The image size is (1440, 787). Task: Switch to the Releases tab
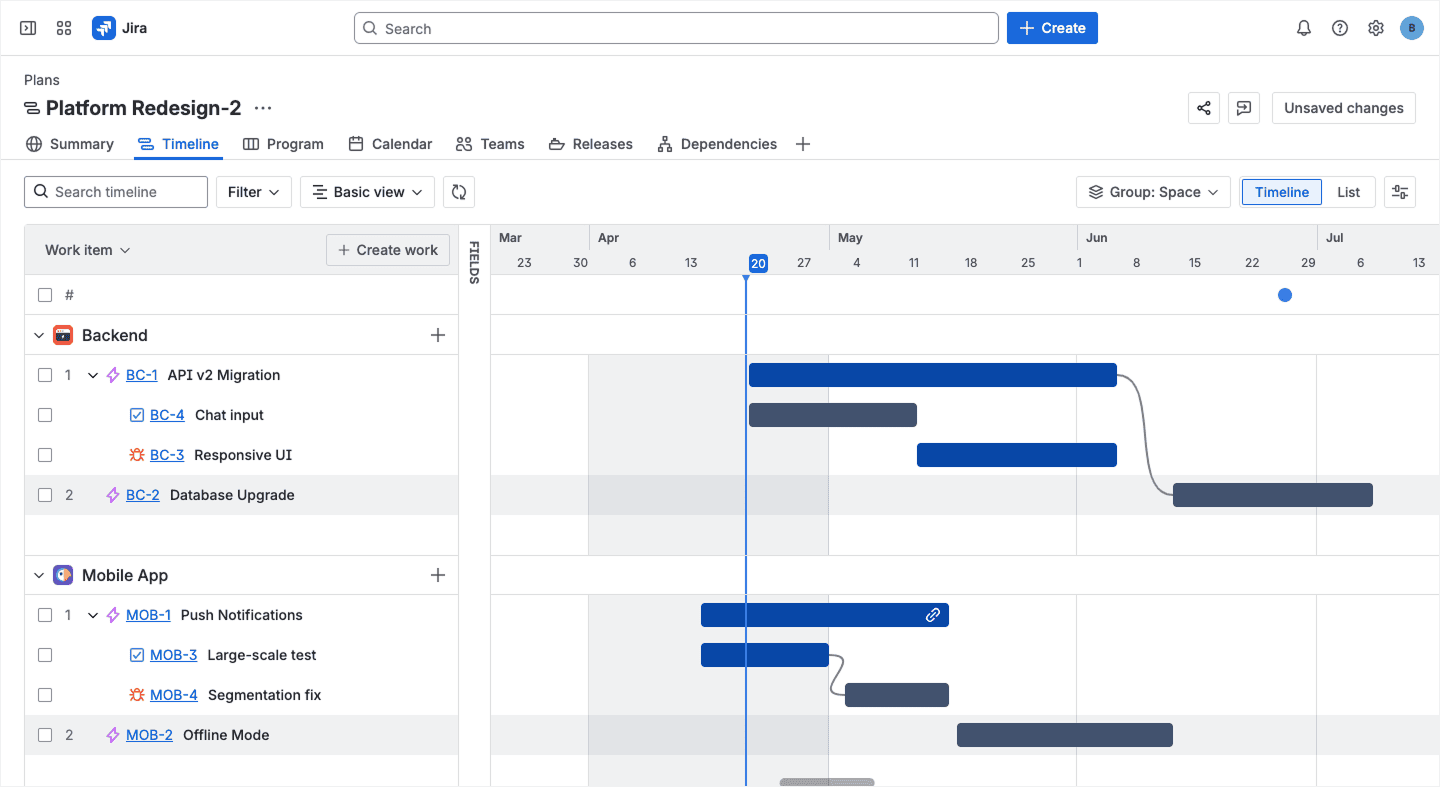[591, 144]
